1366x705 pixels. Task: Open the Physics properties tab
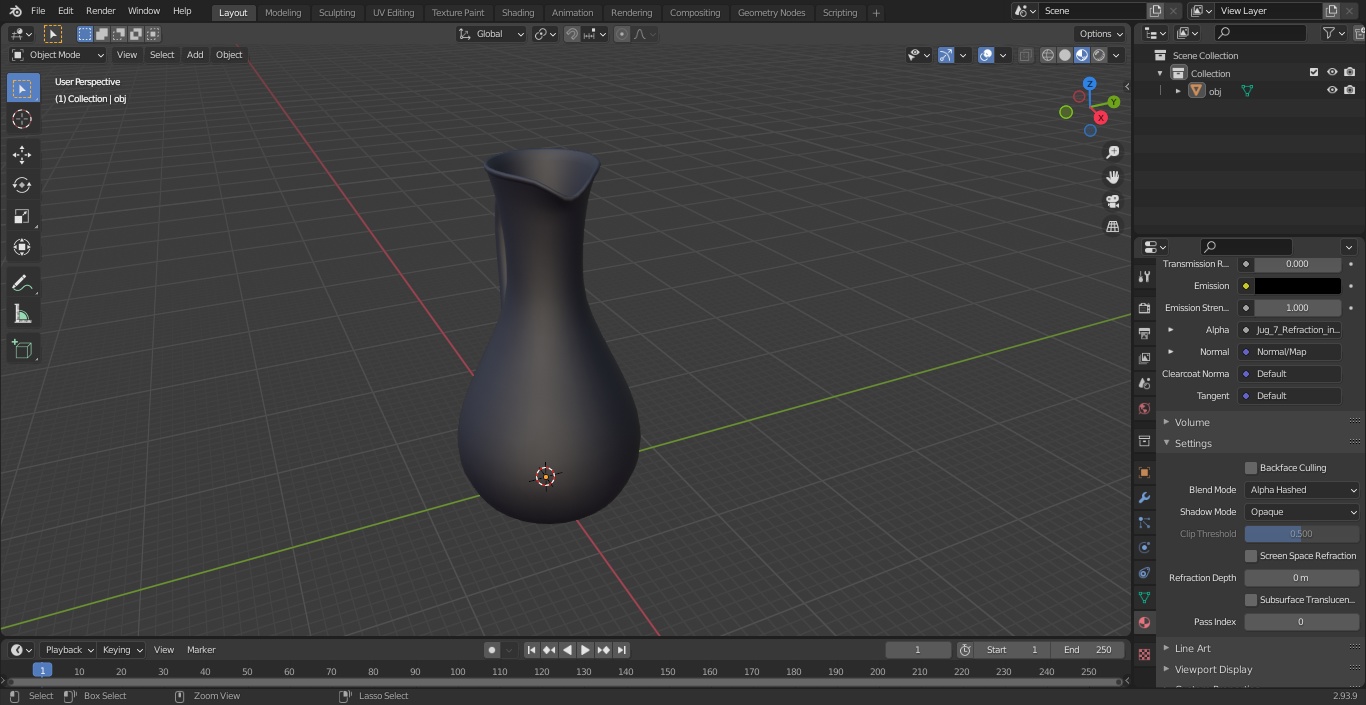coord(1145,547)
